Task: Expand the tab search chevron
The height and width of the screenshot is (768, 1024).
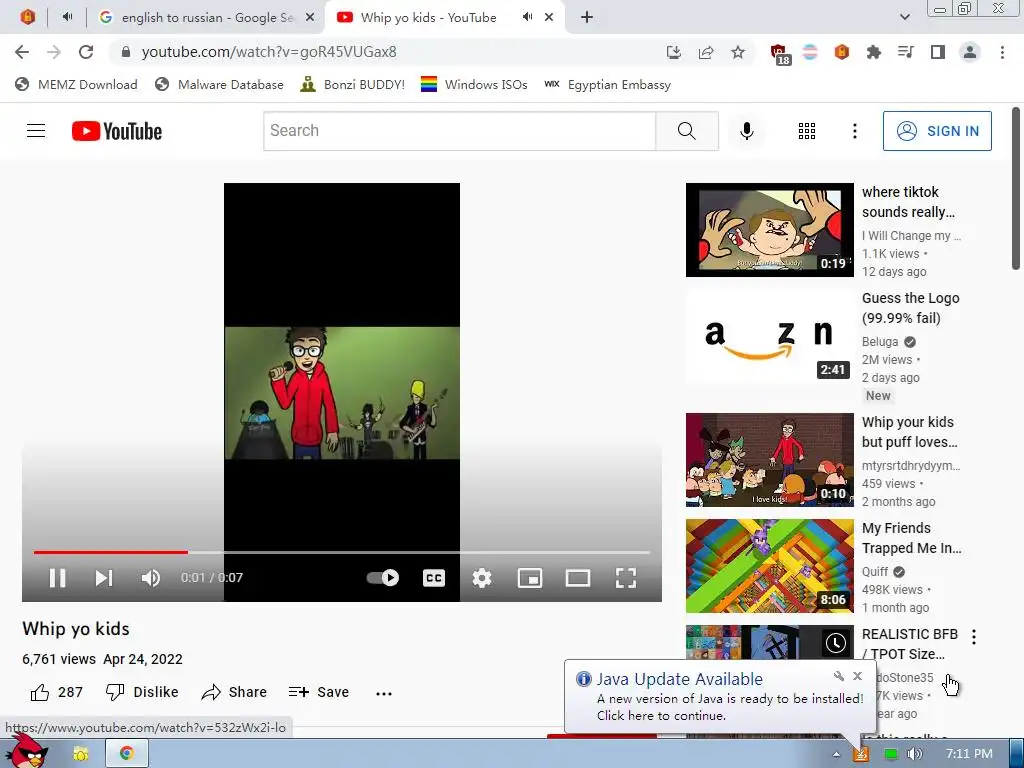Action: 904,18
